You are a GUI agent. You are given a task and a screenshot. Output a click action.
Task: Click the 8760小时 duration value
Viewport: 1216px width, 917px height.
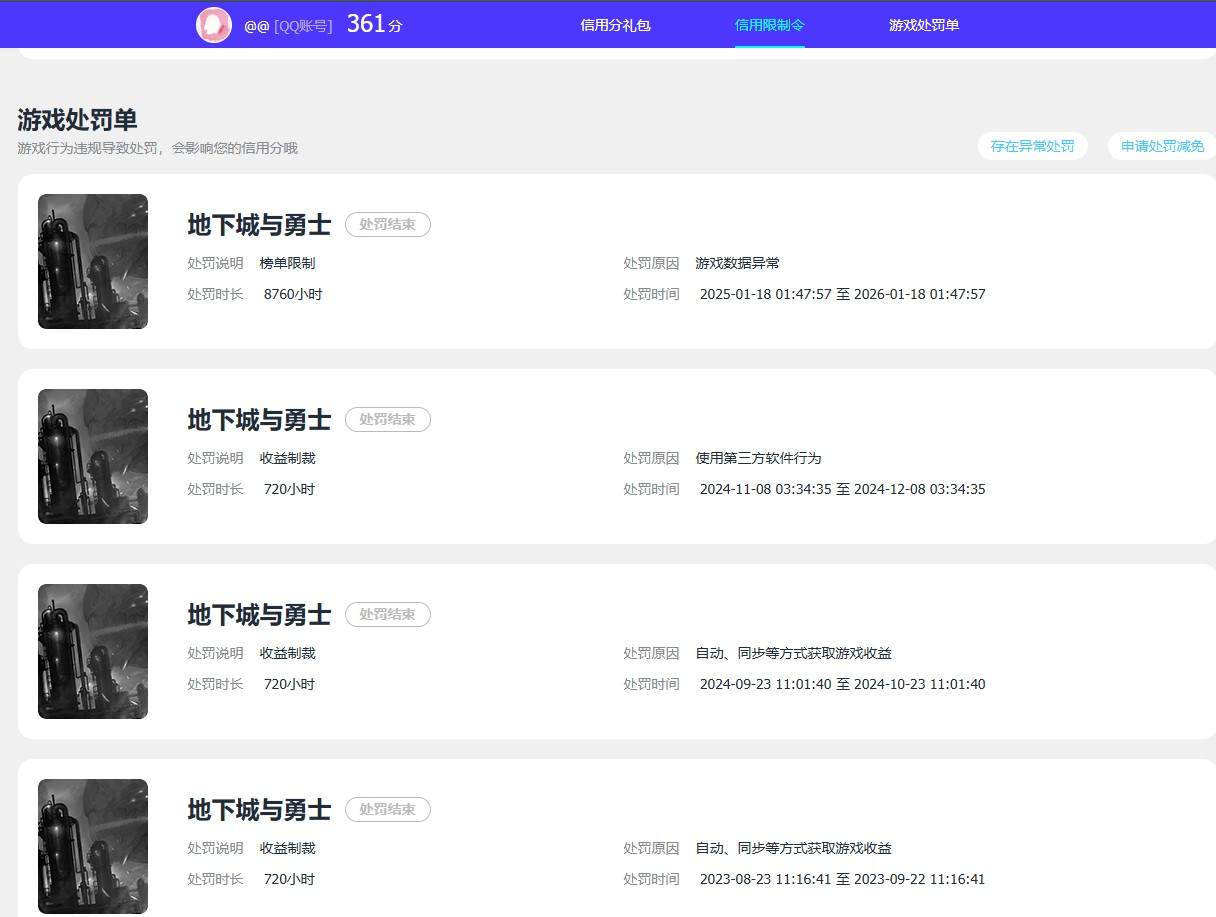pos(293,294)
